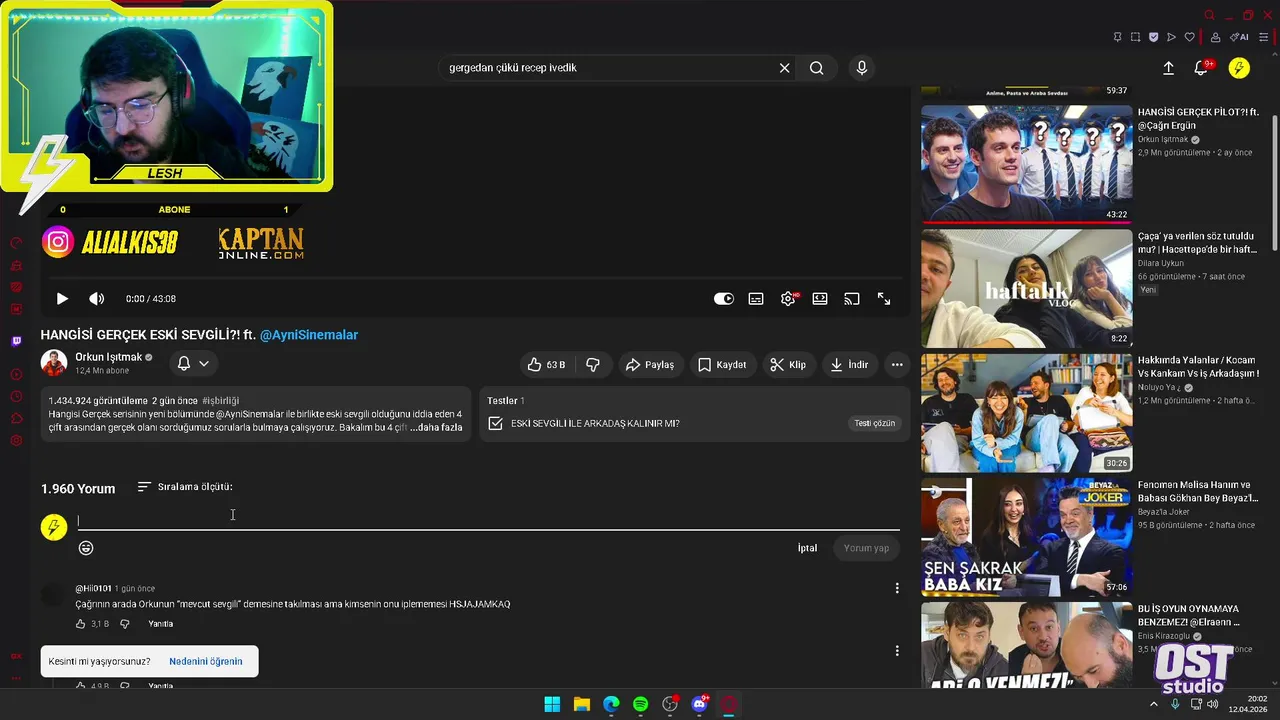This screenshot has height=720, width=1280.
Task: Add the page to bookmarks heart icon
Action: pyautogui.click(x=1189, y=37)
